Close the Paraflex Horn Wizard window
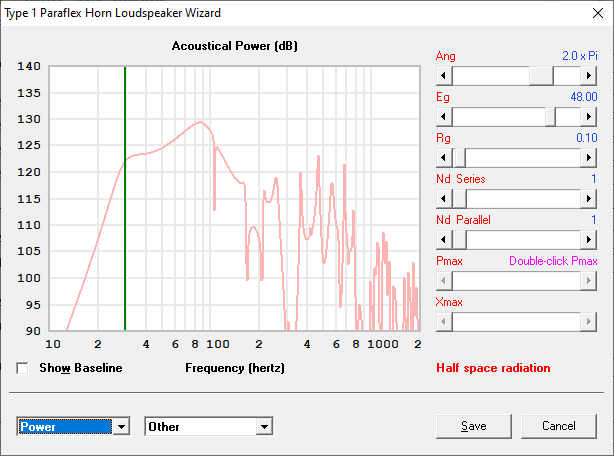 [x=598, y=13]
